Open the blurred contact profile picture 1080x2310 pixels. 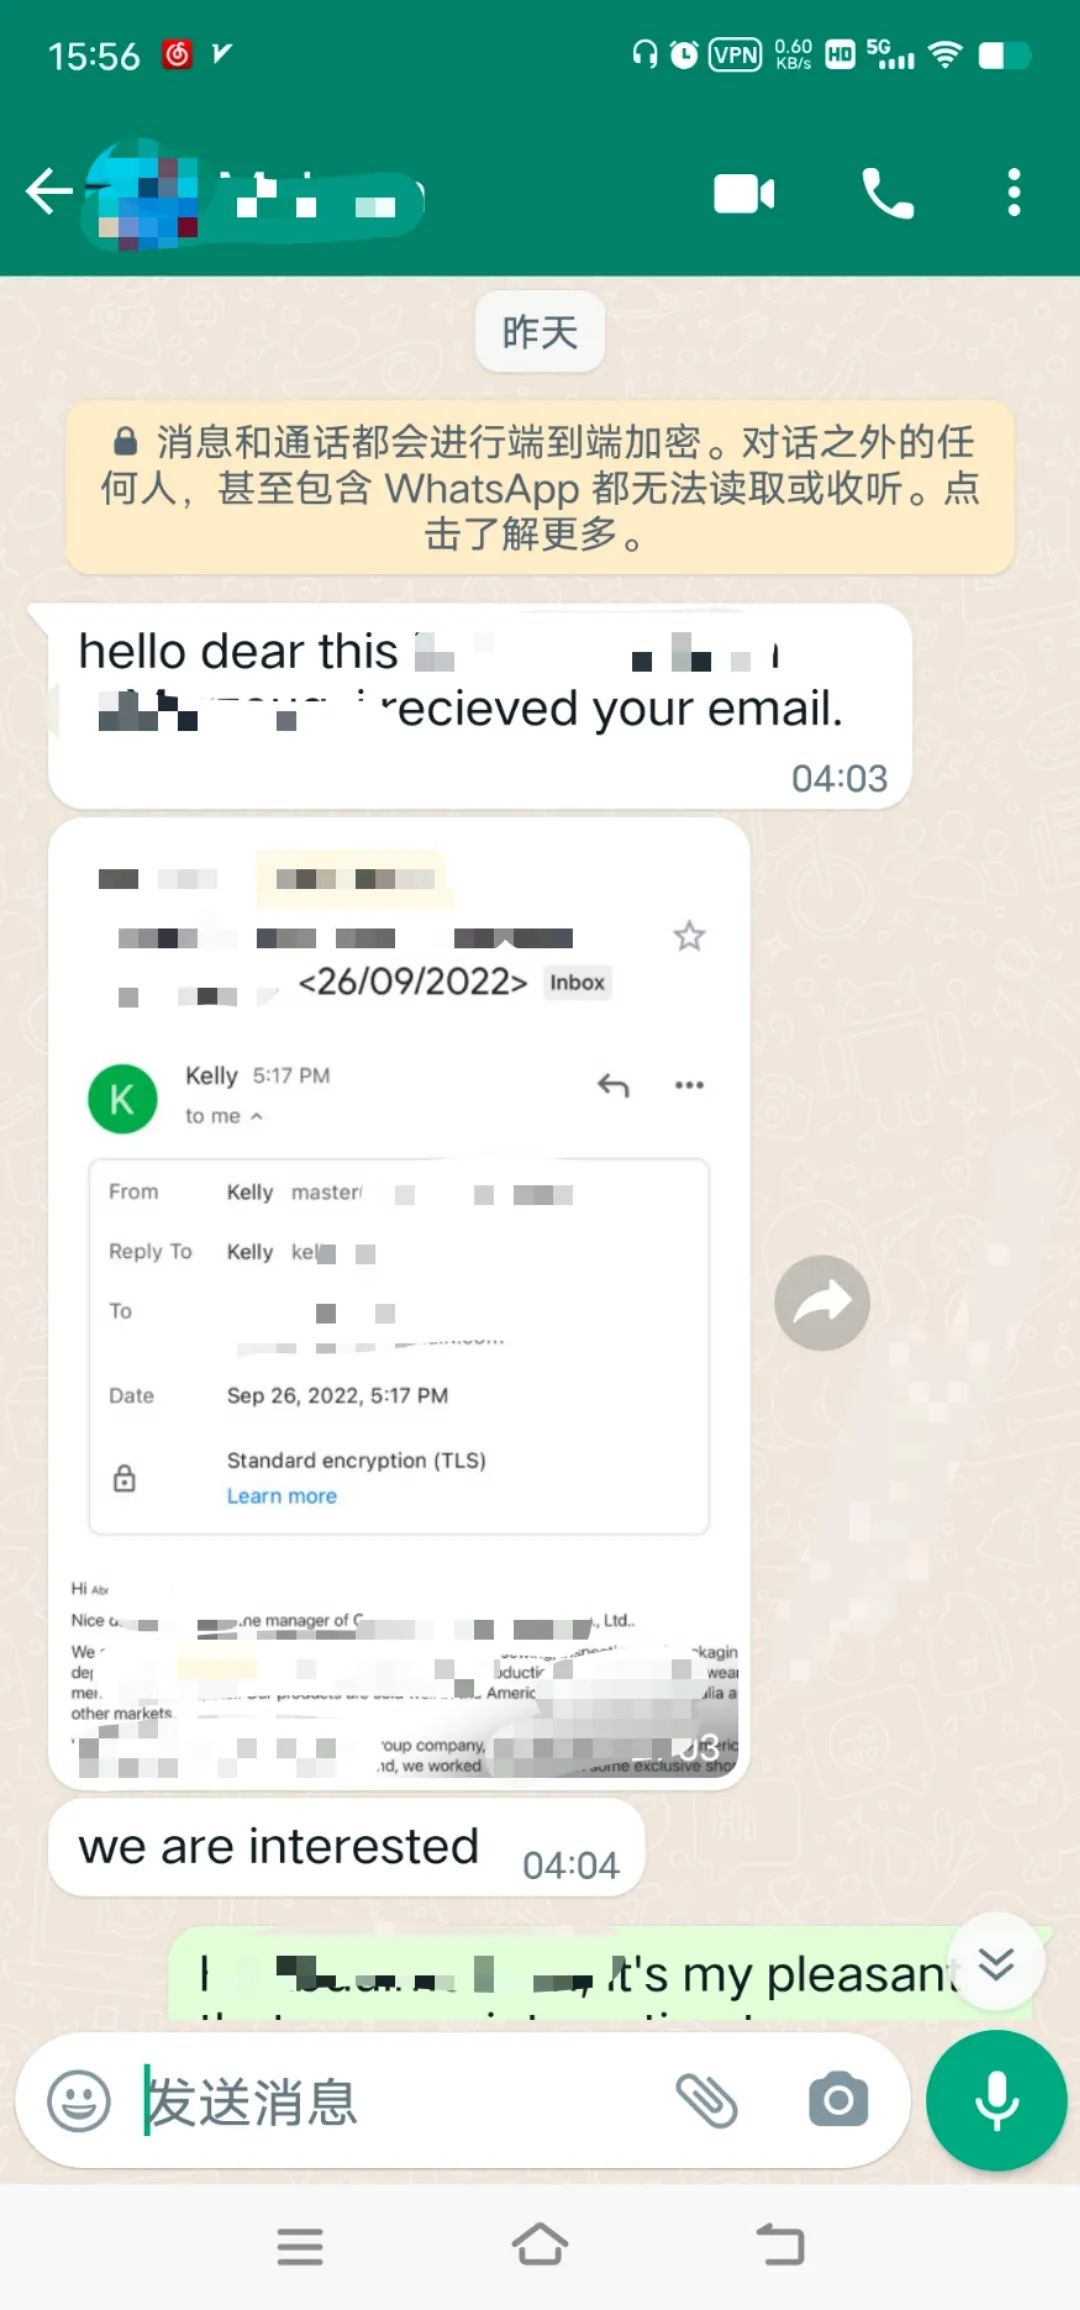142,193
